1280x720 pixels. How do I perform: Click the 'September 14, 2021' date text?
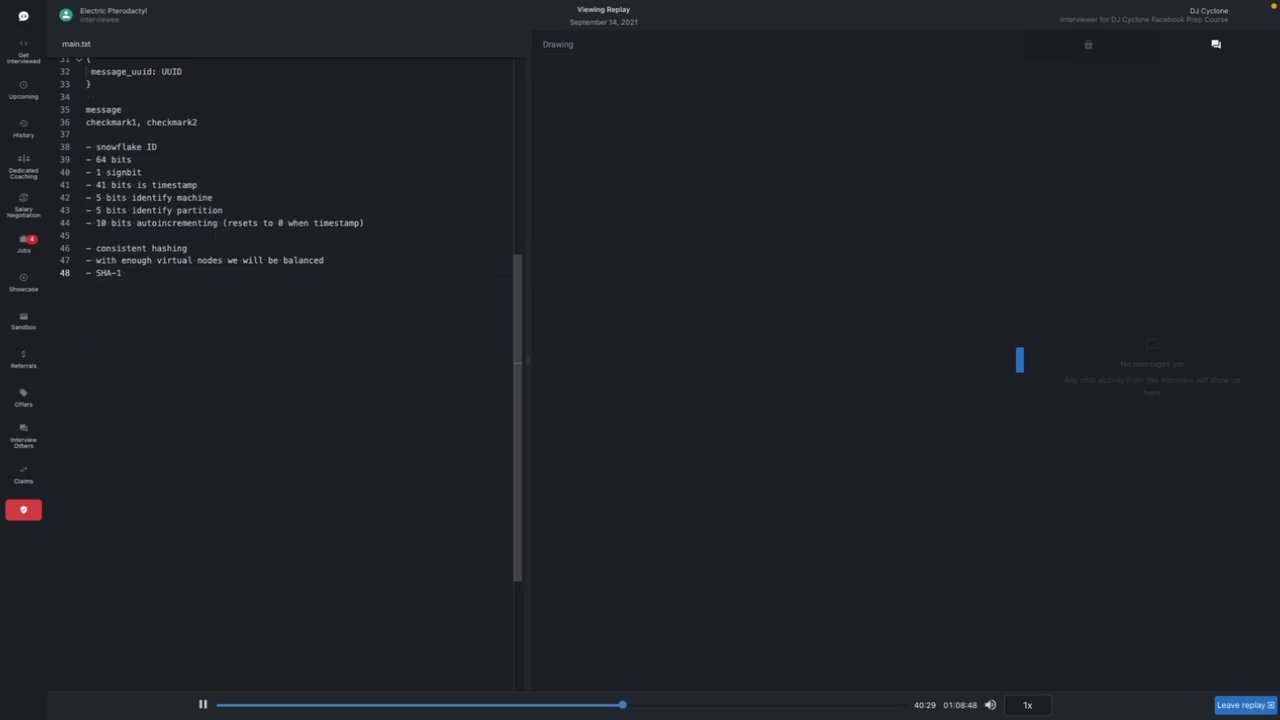coord(603,22)
